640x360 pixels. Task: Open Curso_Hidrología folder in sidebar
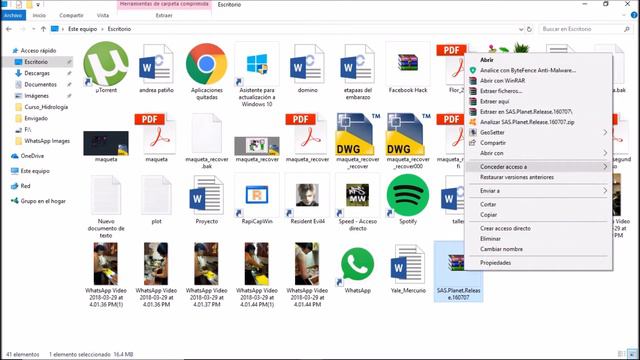coord(46,107)
